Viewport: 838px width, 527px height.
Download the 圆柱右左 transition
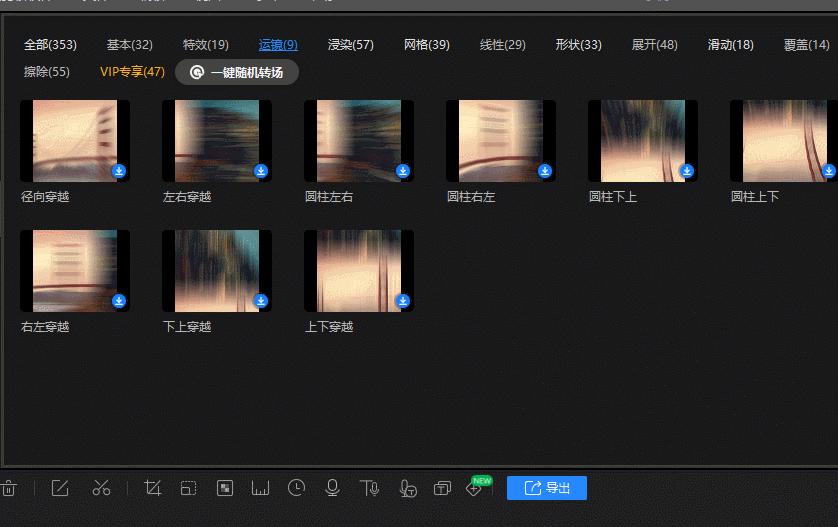click(545, 170)
